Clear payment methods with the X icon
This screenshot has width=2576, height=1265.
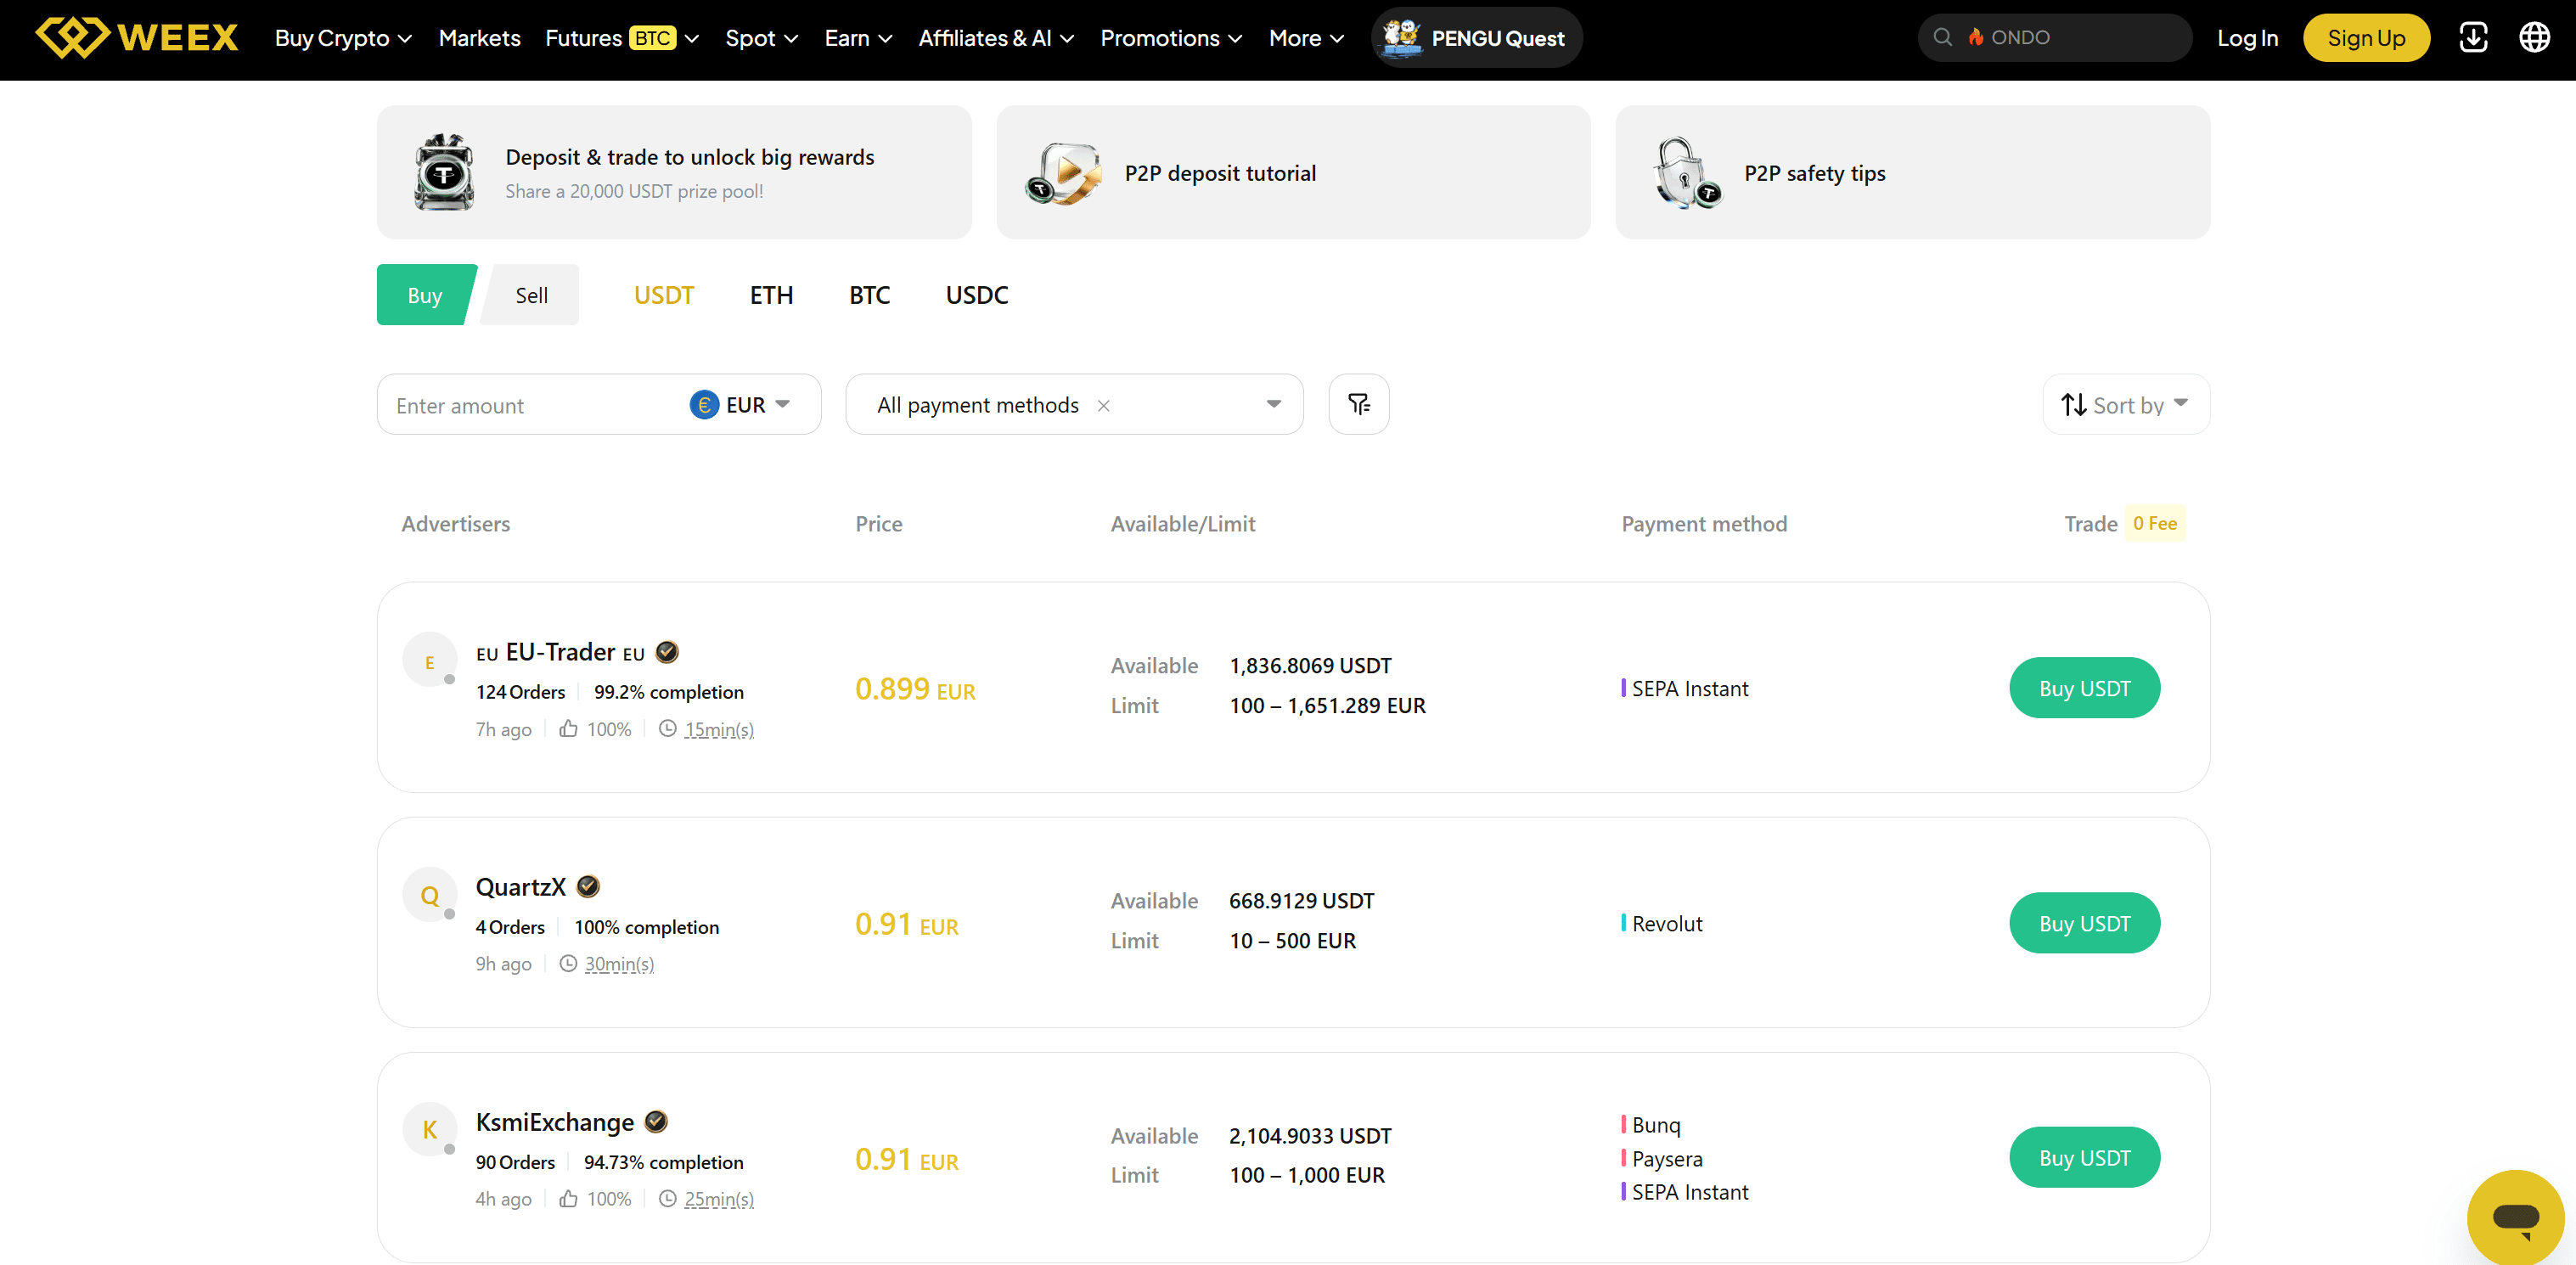click(x=1103, y=405)
